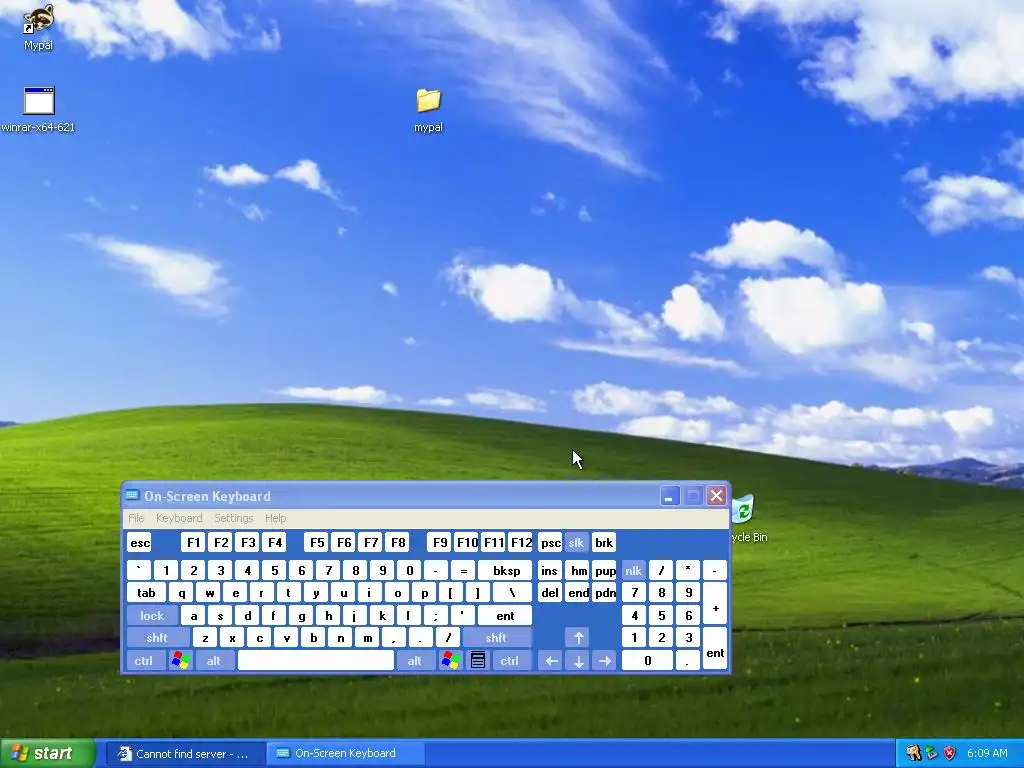This screenshot has width=1024, height=768.
Task: Minimize the On-Screen Keyboard window
Action: [669, 496]
